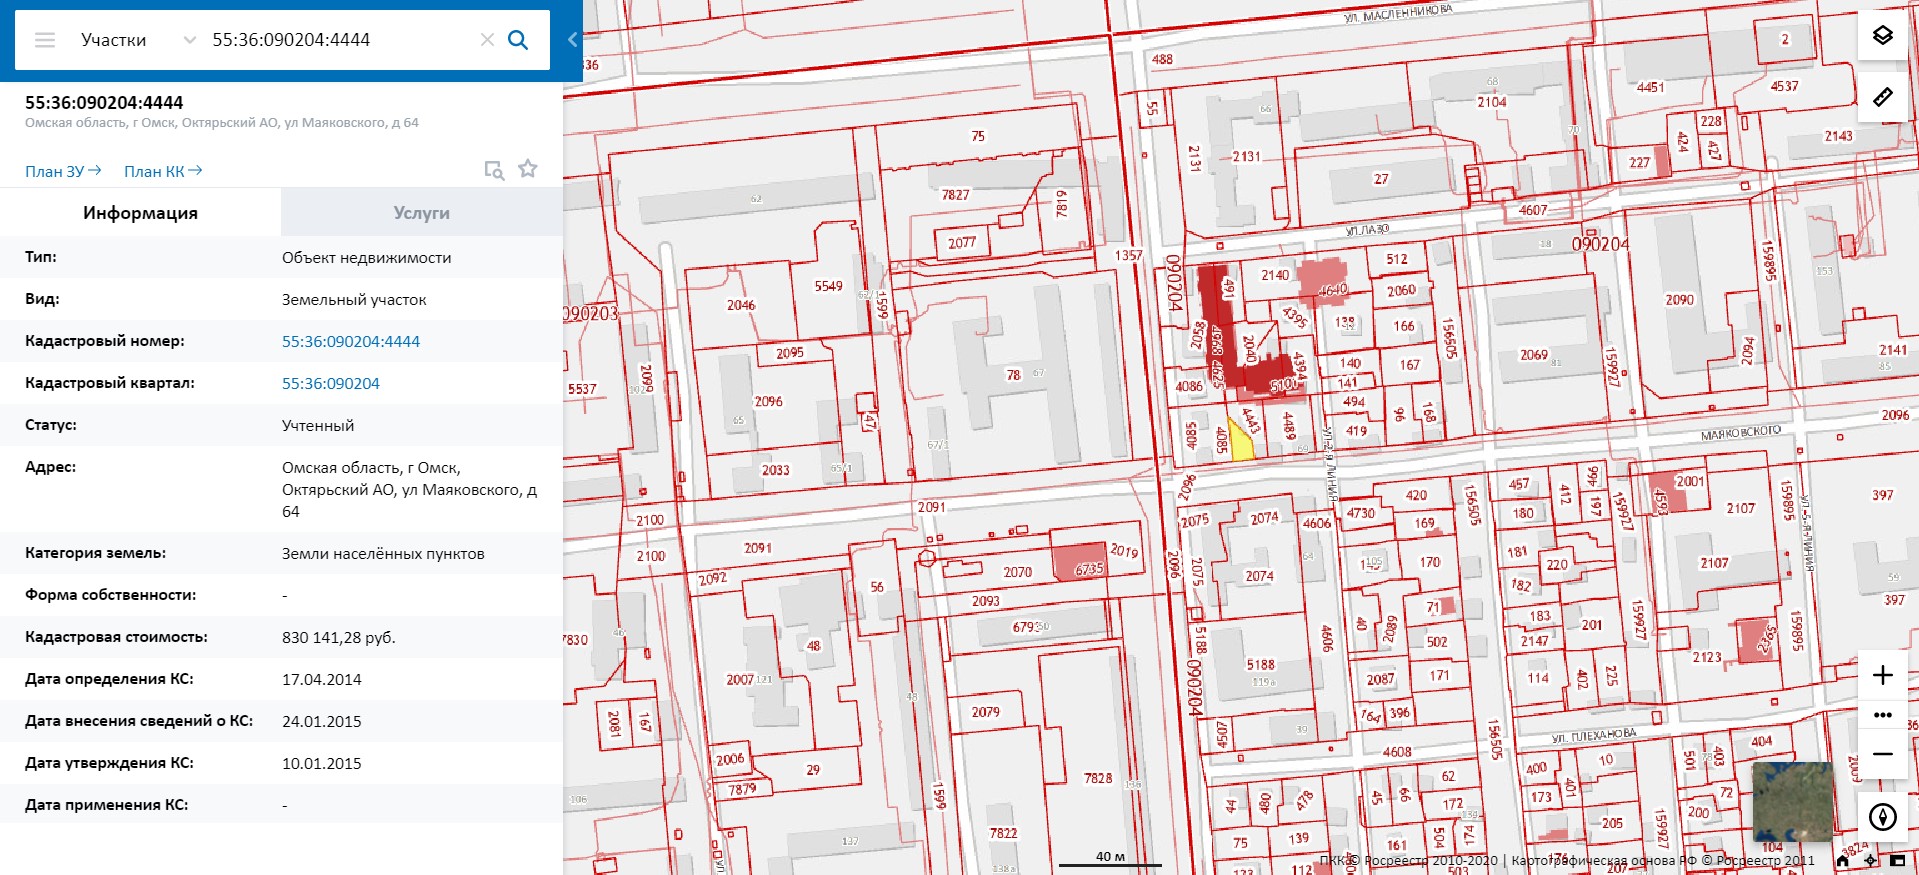Click the blue magnifier search icon

tap(518, 40)
